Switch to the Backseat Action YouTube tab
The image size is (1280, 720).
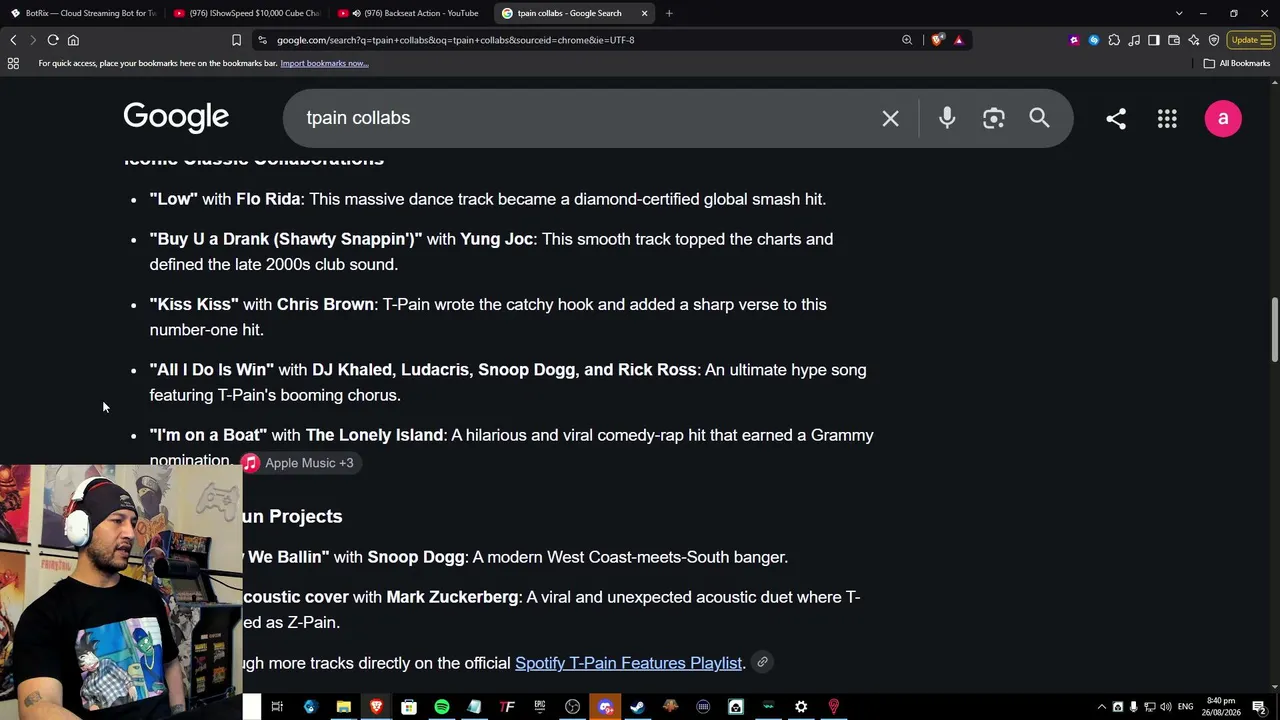coord(410,13)
